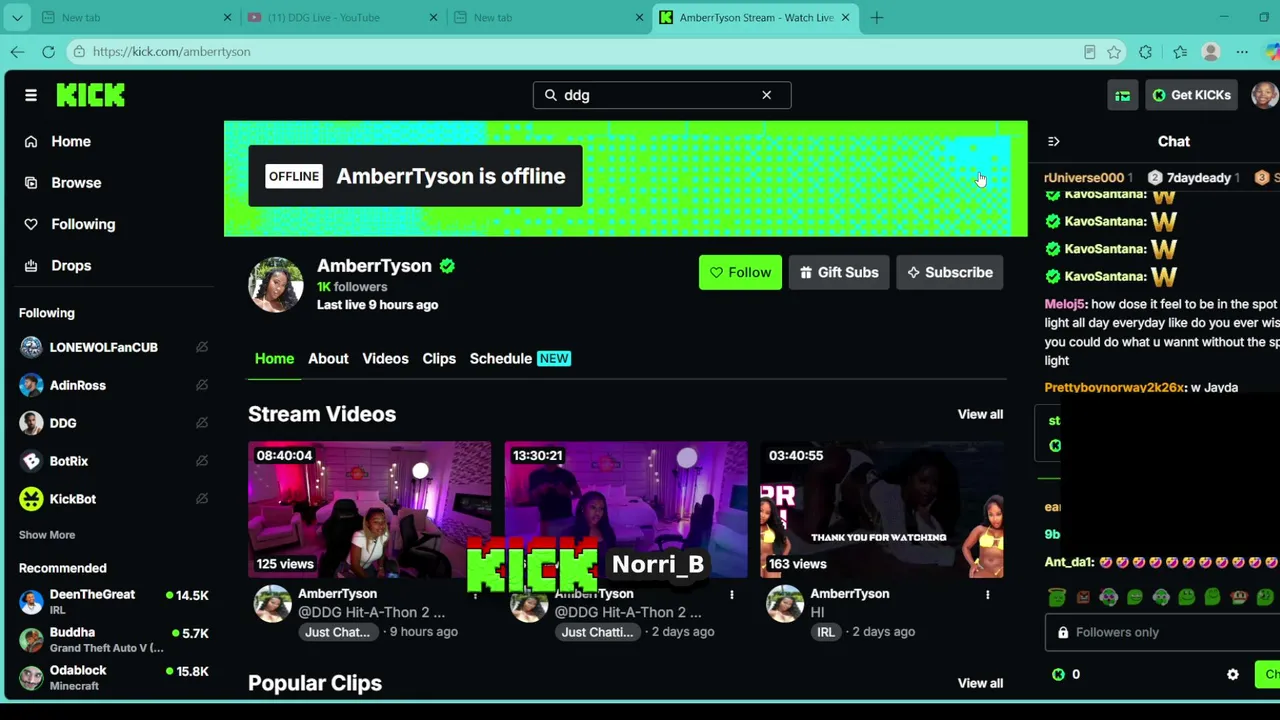Open the 13:30:21 stream video thumbnail
The width and height of the screenshot is (1280, 720).
pos(626,510)
